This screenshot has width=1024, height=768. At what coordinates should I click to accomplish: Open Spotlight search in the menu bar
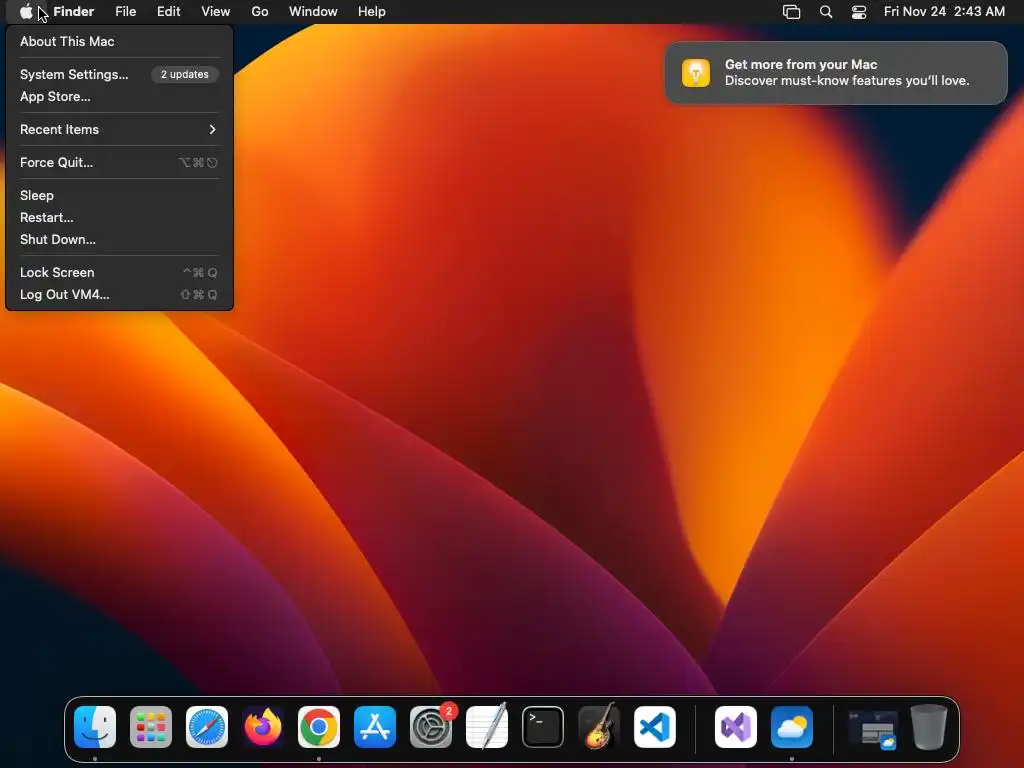click(826, 12)
